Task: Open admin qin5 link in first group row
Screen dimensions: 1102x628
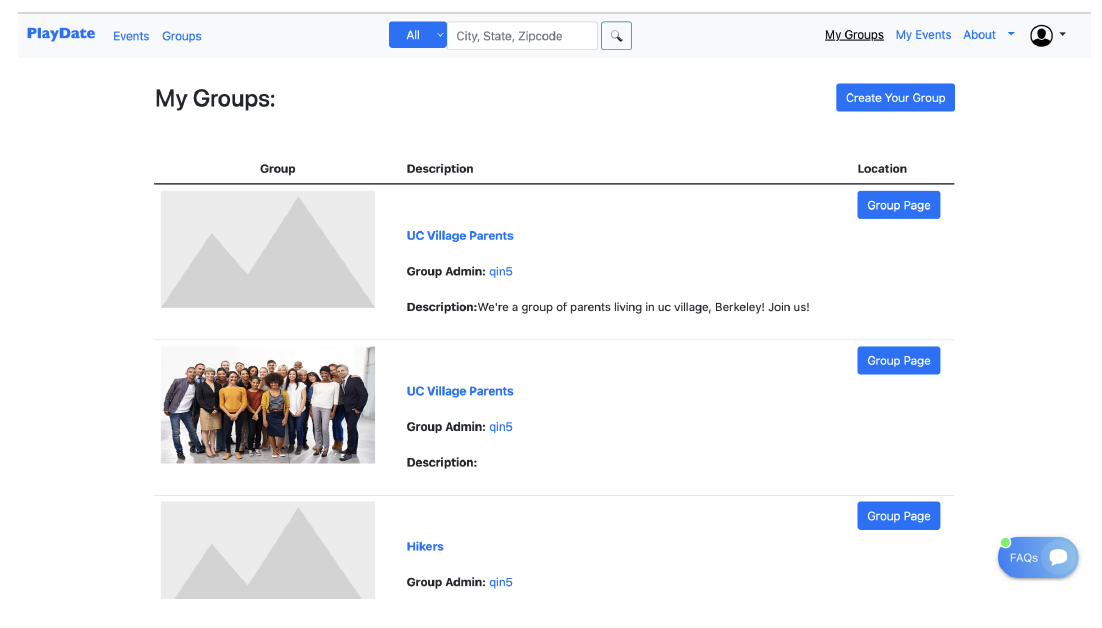Action: [500, 272]
